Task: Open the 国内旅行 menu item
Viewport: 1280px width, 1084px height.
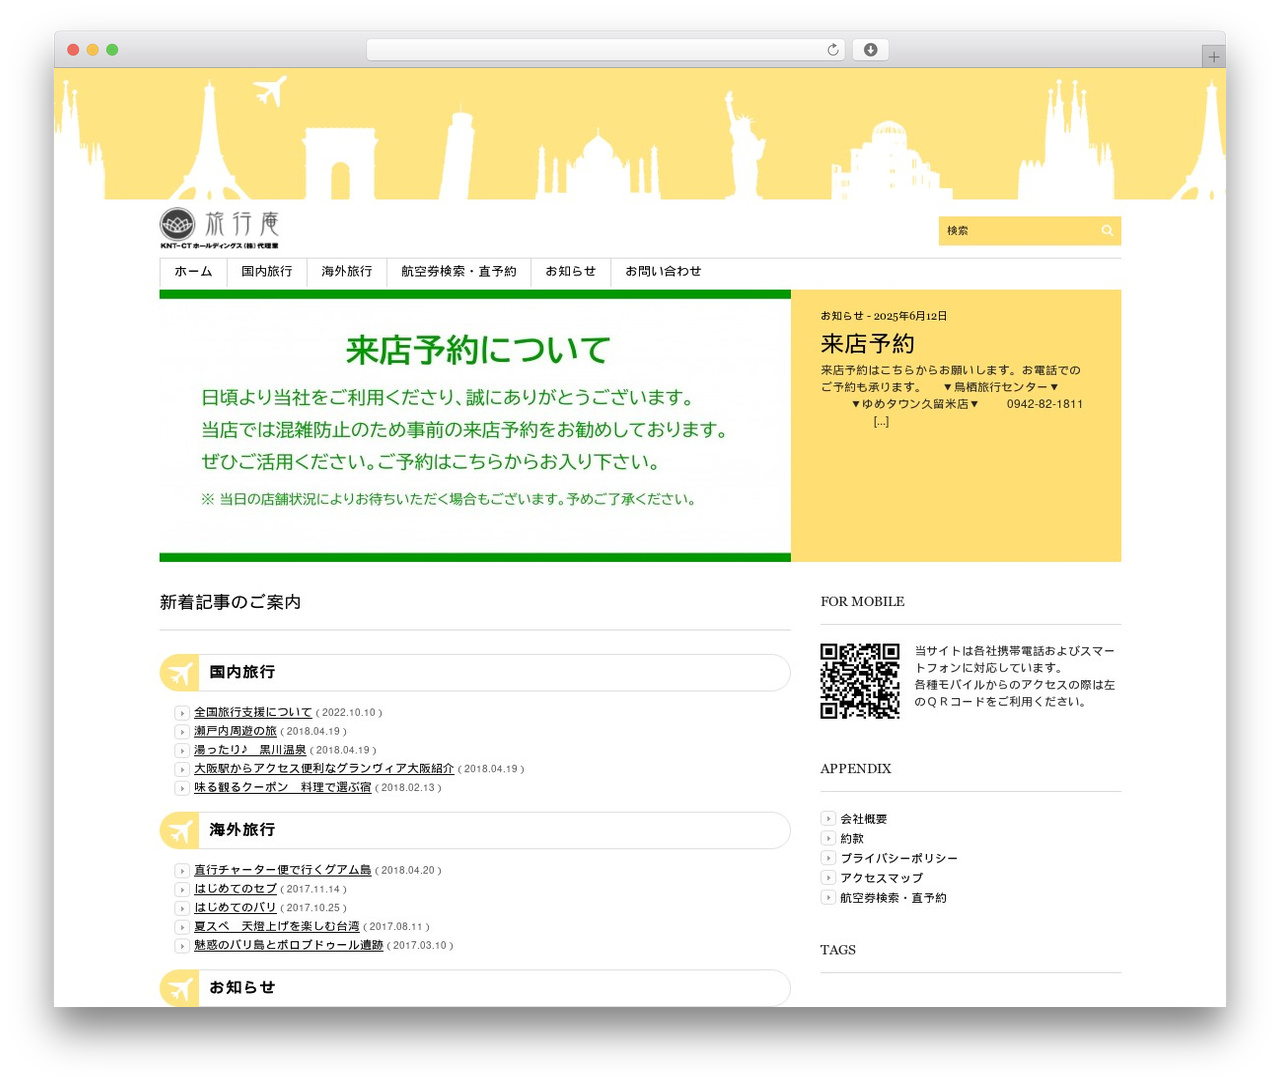Action: 267,272
